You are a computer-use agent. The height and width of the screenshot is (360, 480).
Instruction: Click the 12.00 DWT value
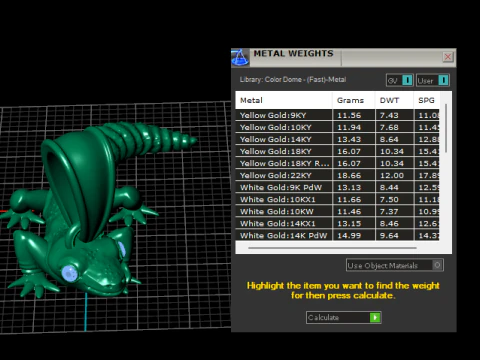click(x=392, y=175)
